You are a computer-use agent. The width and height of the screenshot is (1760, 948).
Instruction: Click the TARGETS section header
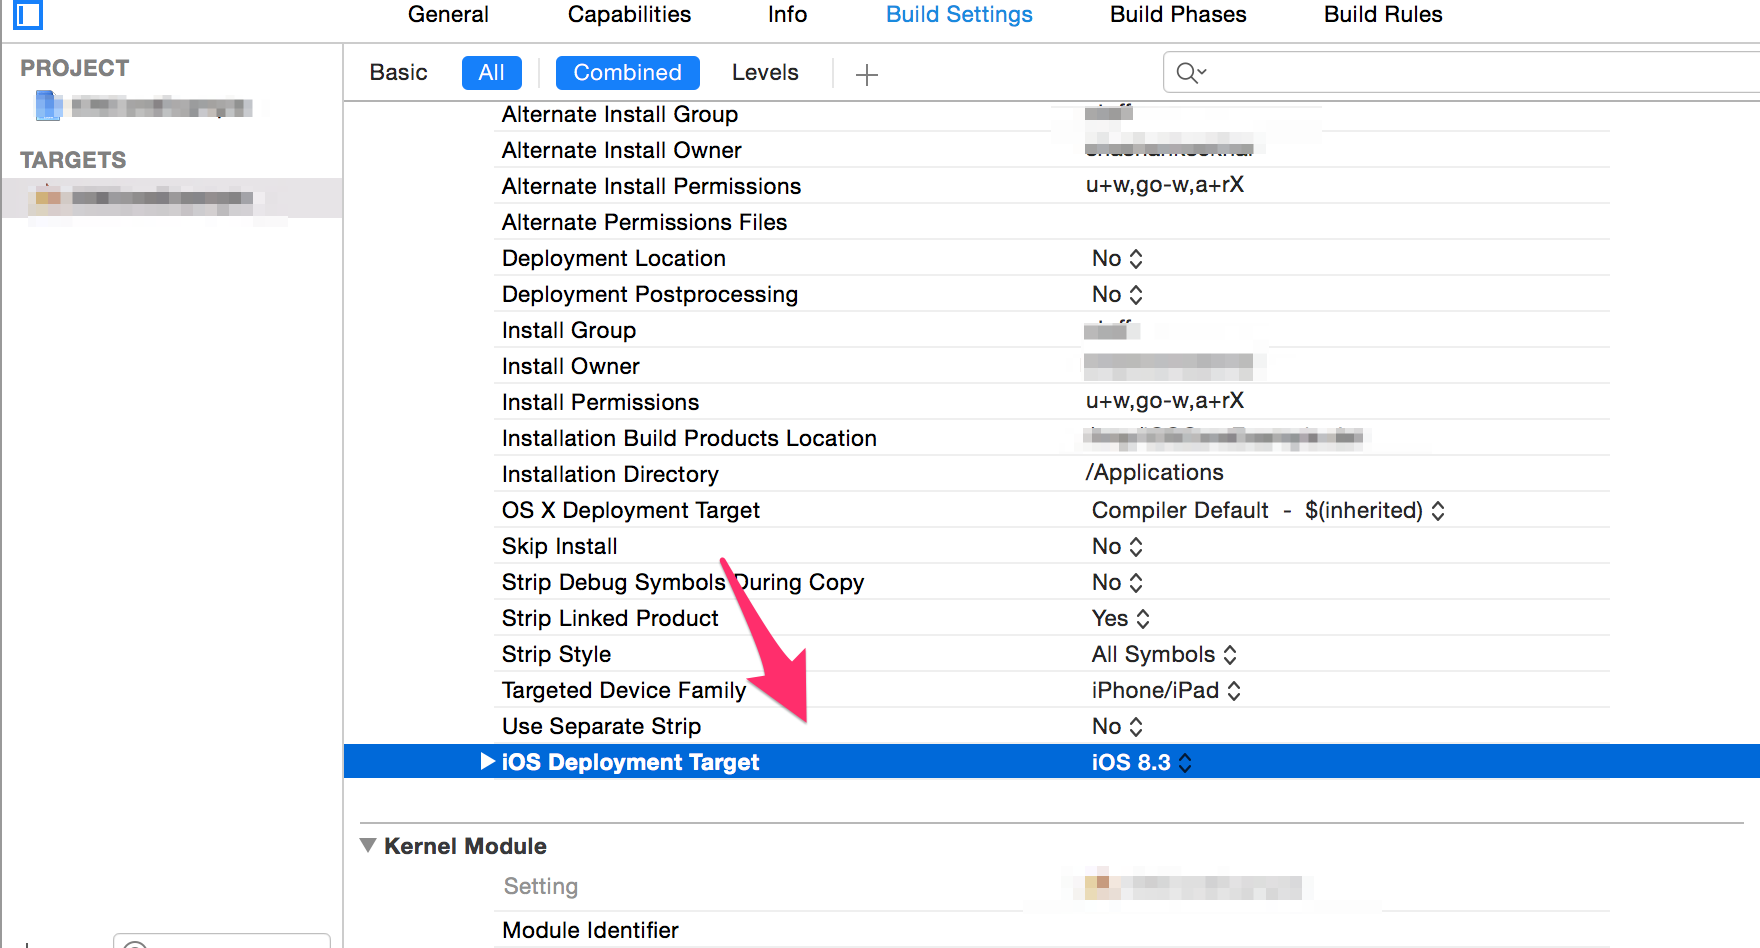point(73,160)
